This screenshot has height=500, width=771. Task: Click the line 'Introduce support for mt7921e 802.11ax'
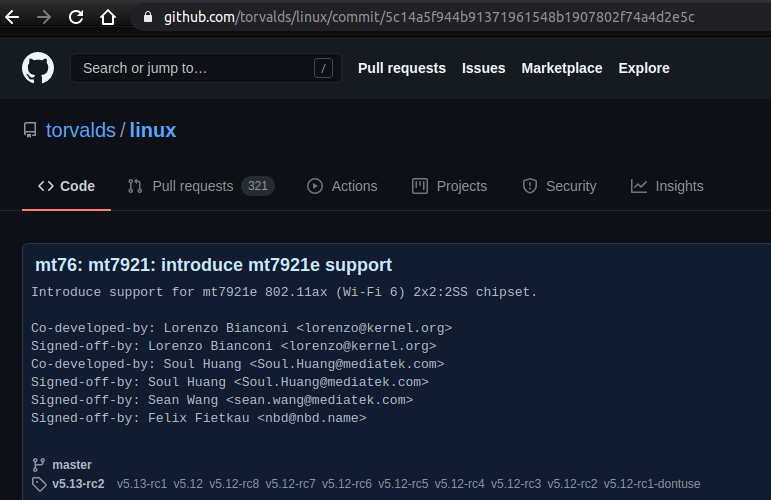point(284,292)
